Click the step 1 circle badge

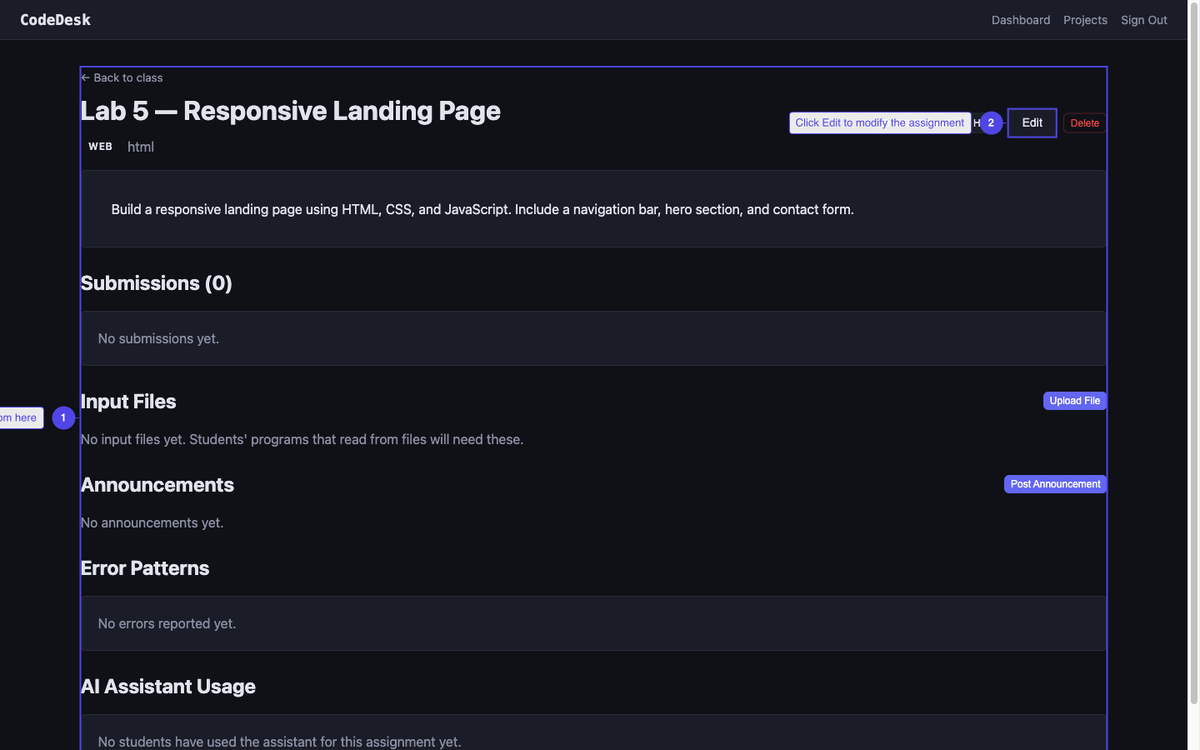click(x=63, y=418)
